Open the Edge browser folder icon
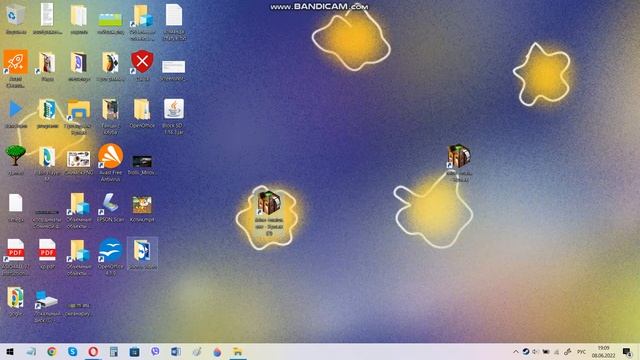This screenshot has width=640, height=360. (x=47, y=156)
